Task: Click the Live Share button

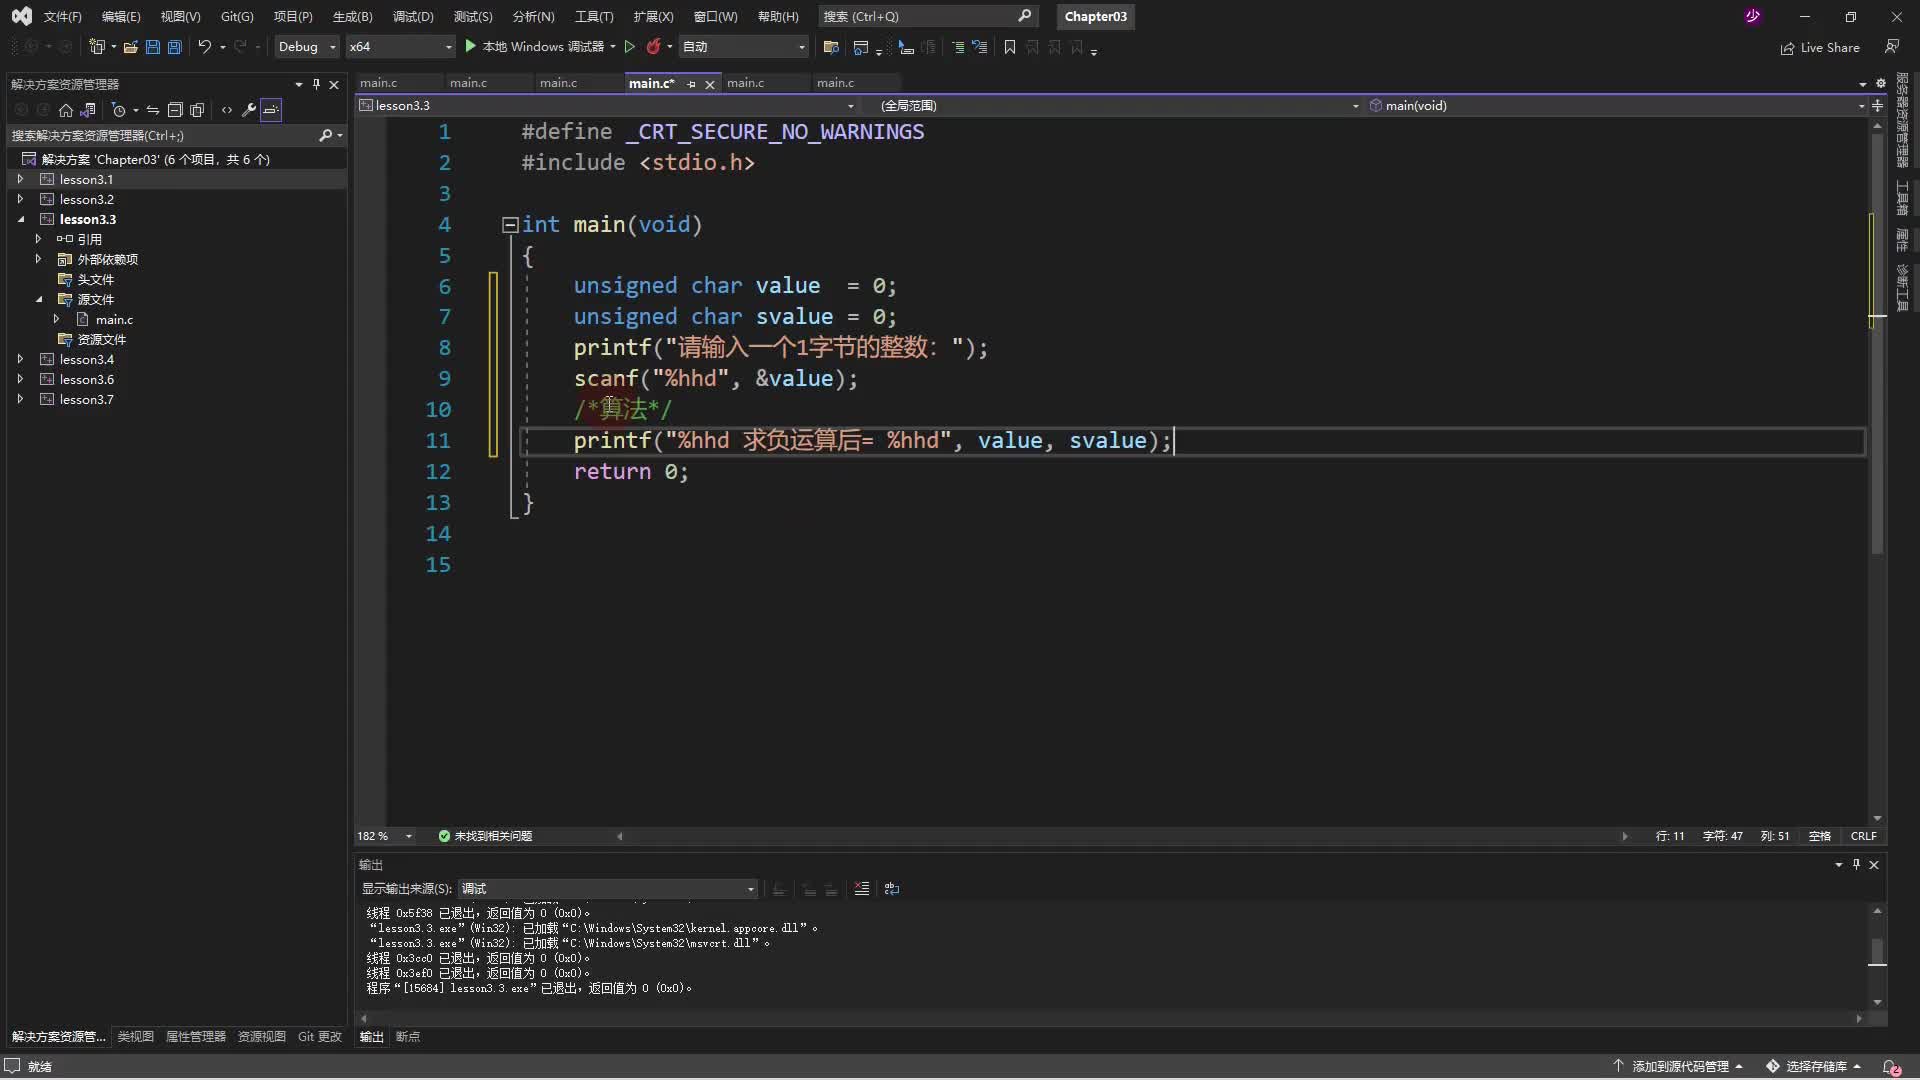Action: pos(1820,47)
